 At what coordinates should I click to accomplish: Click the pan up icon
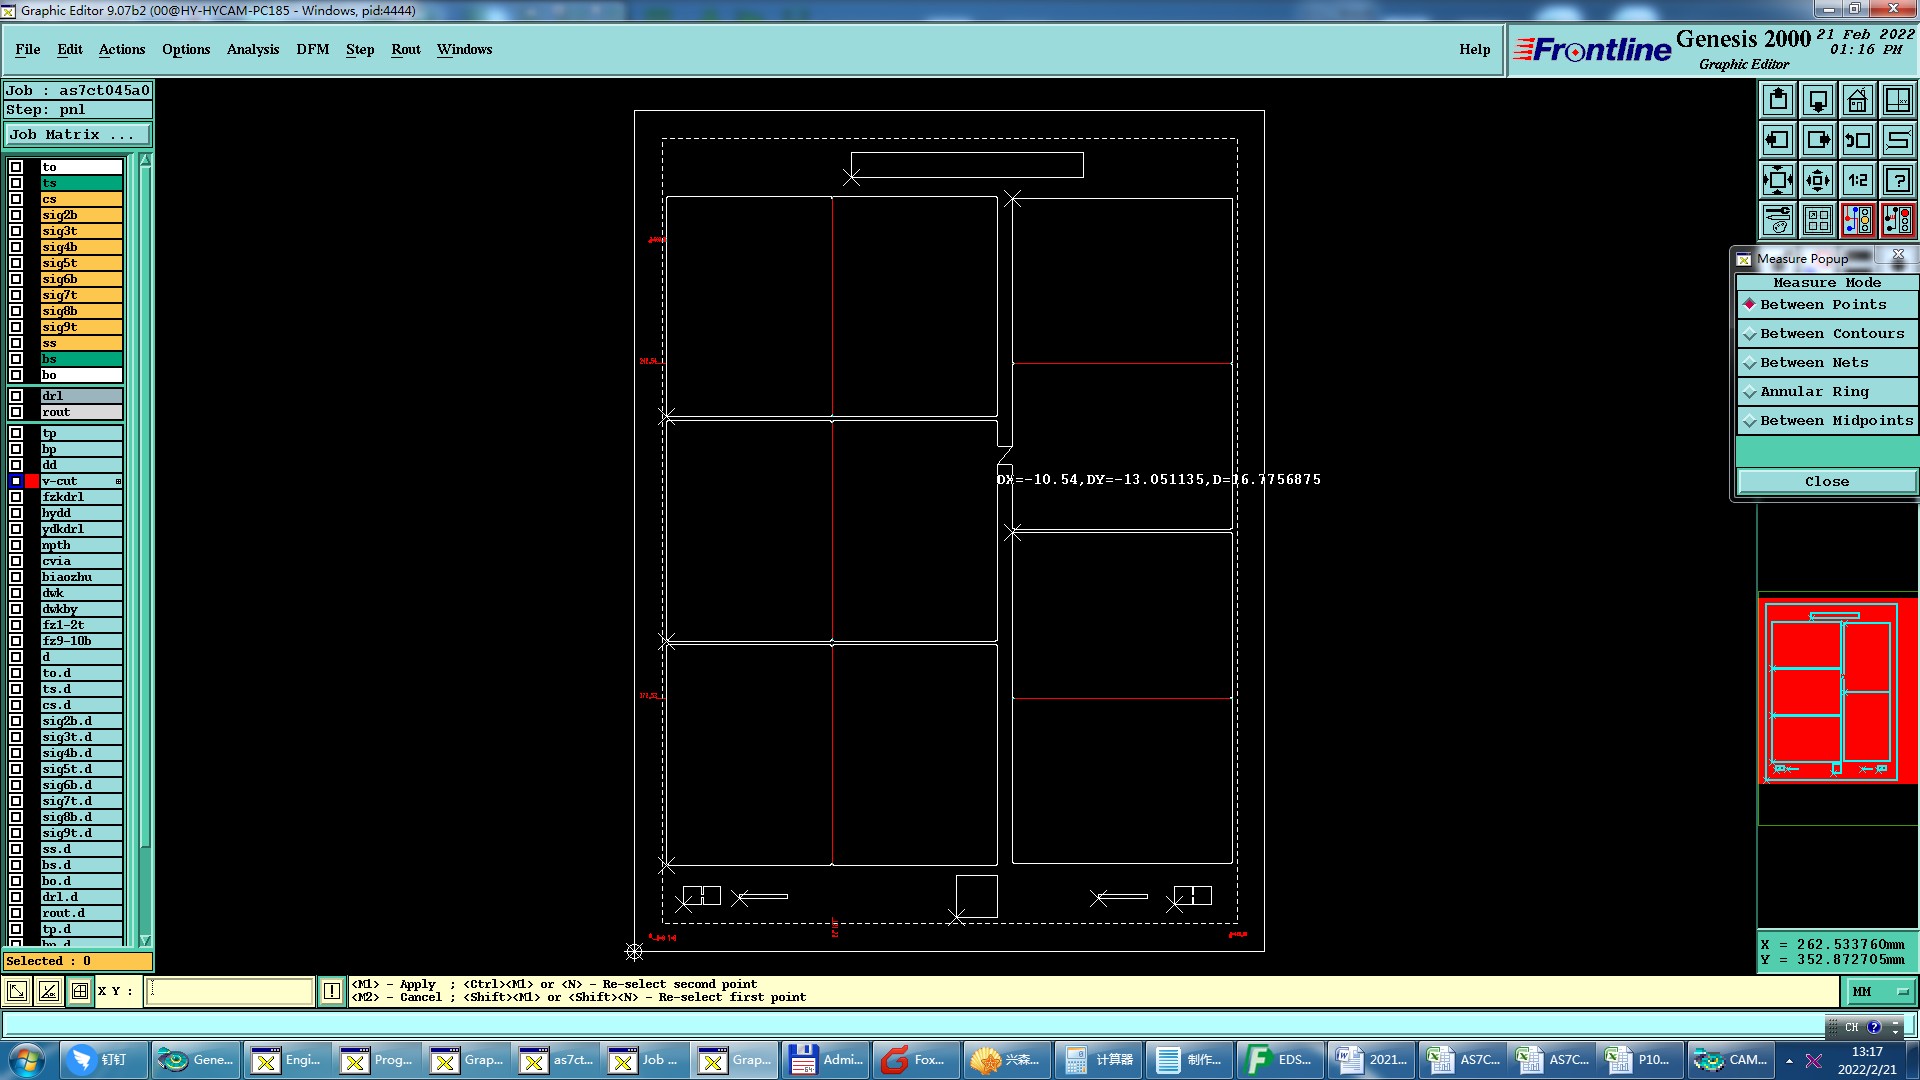pyautogui.click(x=1778, y=100)
